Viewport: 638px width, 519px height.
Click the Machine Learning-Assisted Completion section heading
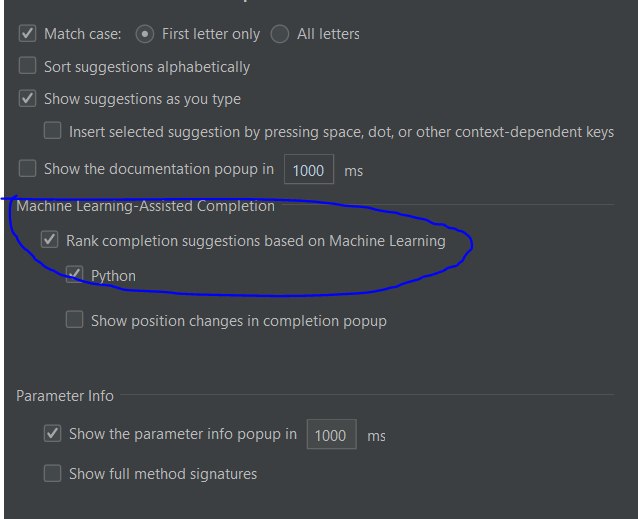coord(145,206)
